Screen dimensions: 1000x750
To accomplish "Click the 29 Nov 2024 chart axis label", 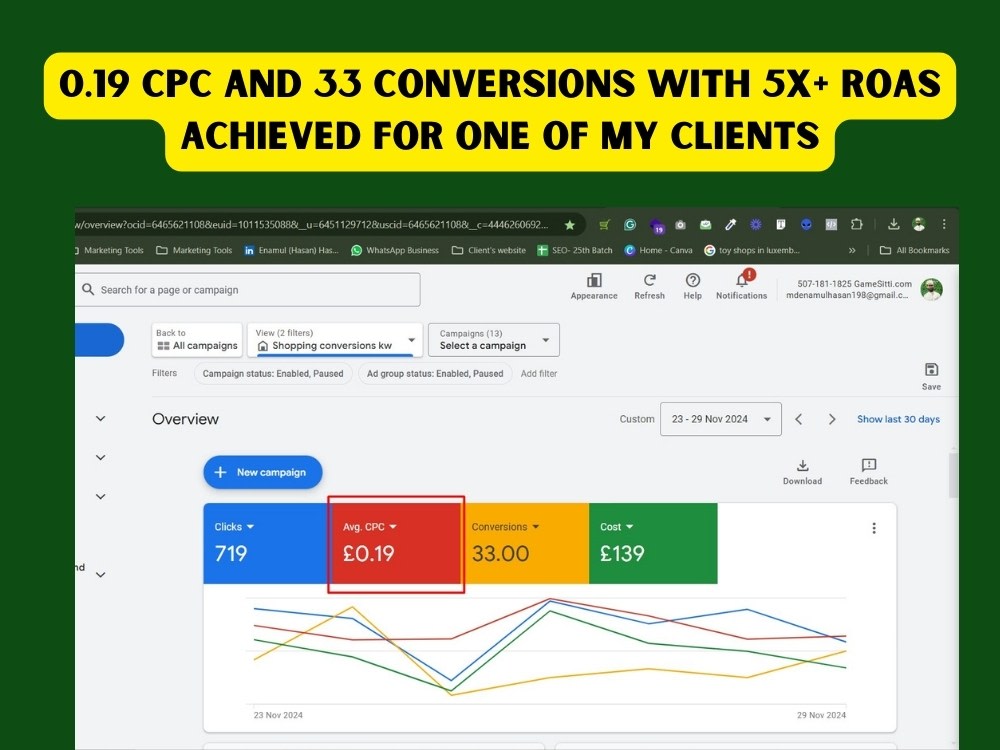I will pos(821,715).
